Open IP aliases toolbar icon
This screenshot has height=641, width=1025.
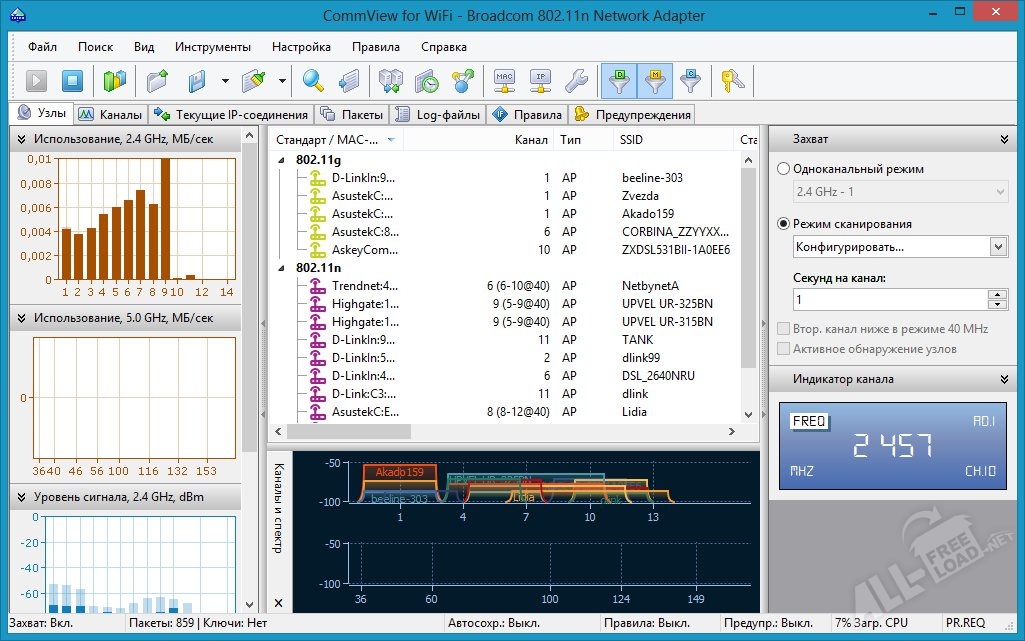click(x=540, y=81)
